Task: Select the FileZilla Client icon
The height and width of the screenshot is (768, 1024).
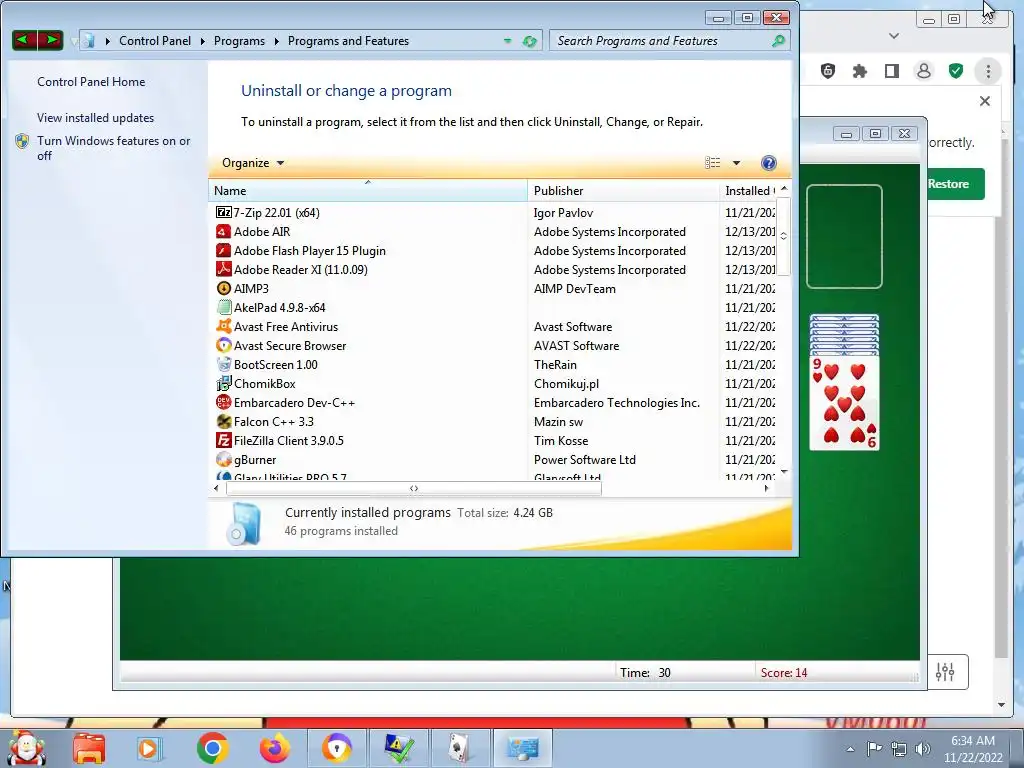Action: click(223, 440)
